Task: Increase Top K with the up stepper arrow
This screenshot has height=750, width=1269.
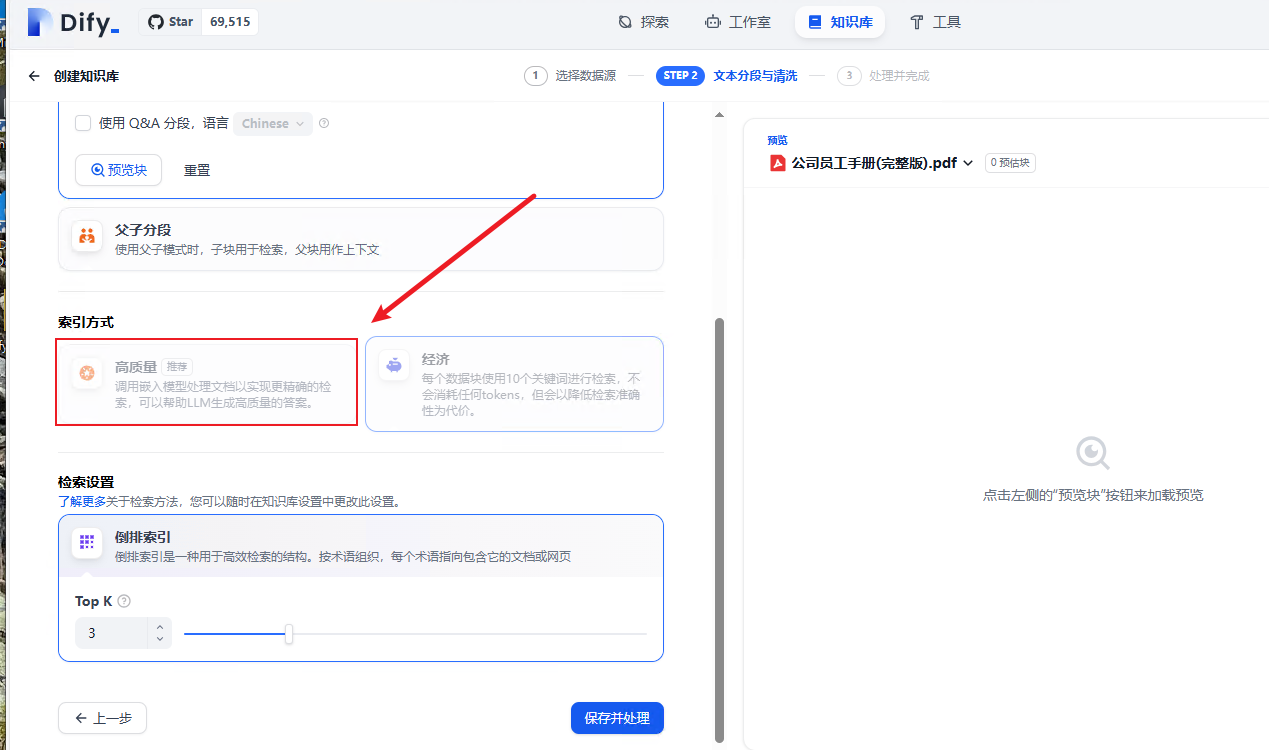Action: pyautogui.click(x=159, y=627)
